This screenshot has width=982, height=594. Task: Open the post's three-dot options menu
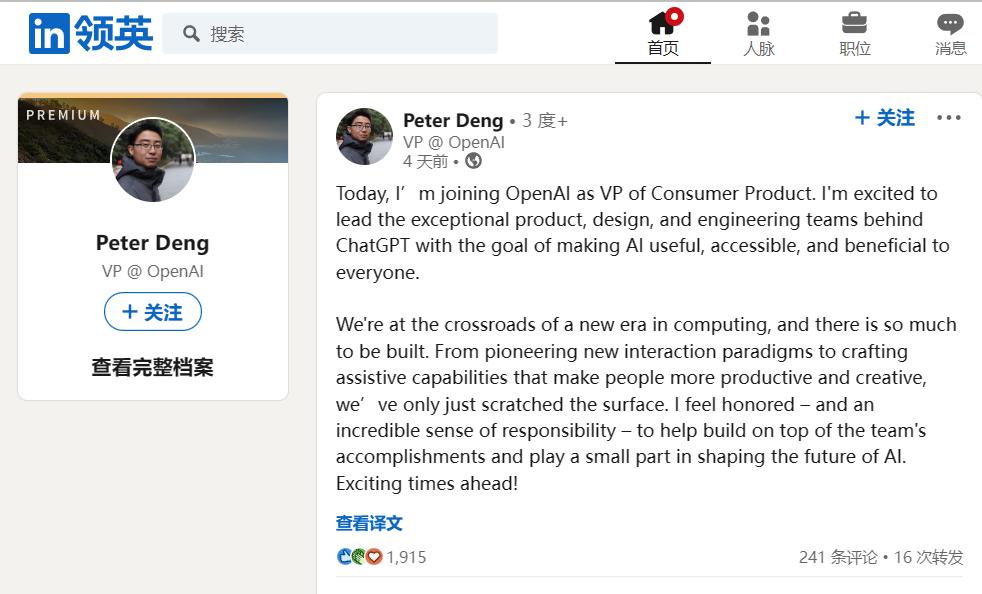(x=949, y=117)
